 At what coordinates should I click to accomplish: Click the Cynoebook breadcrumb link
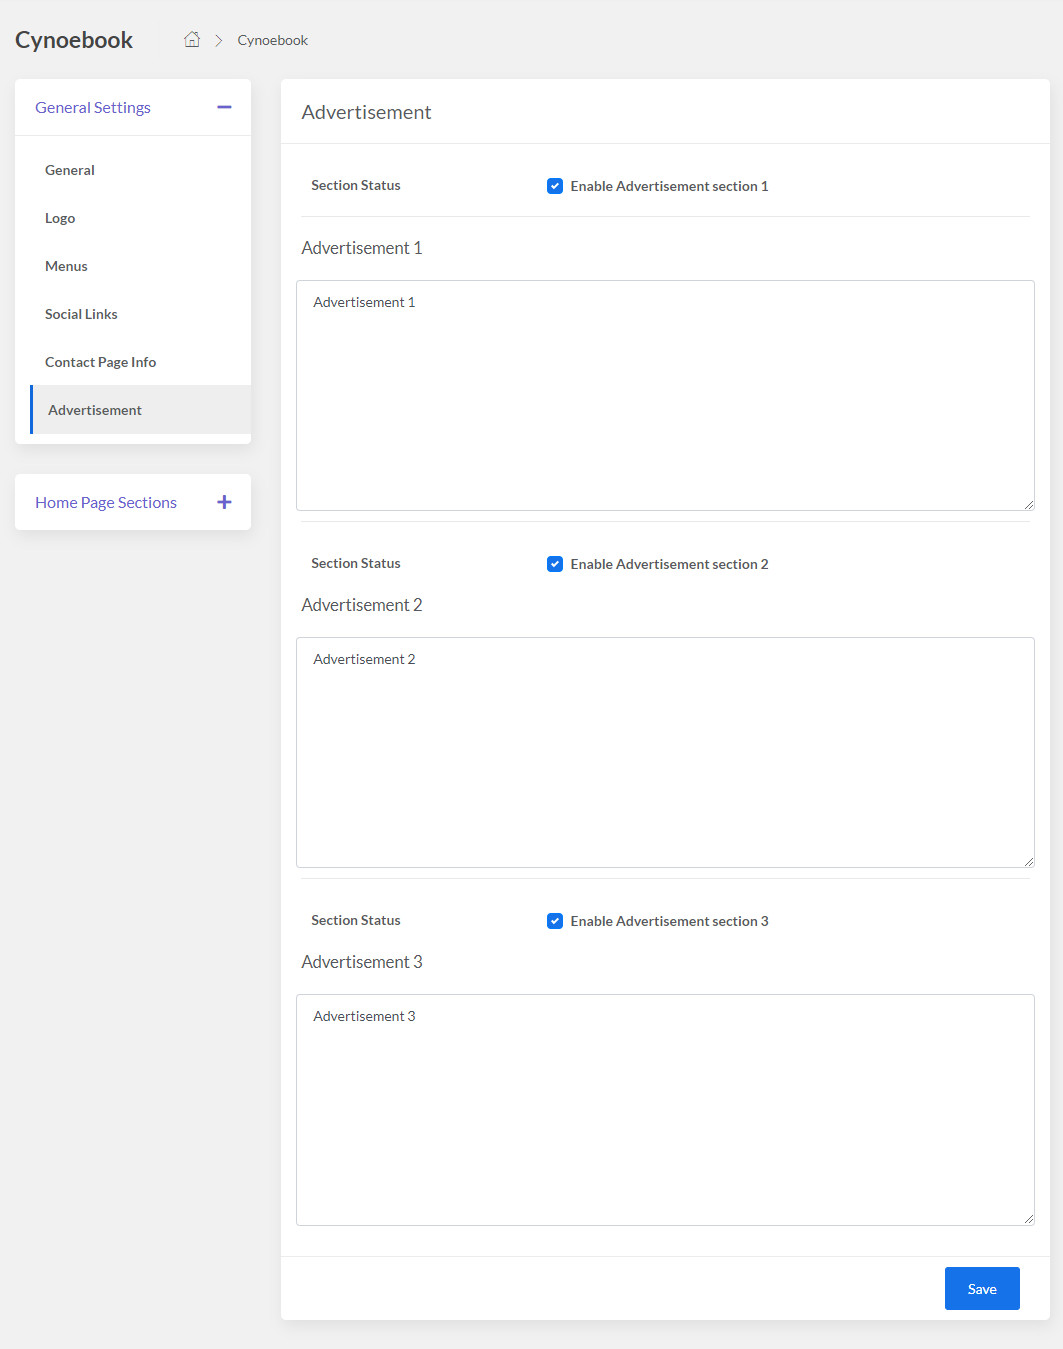coord(272,40)
